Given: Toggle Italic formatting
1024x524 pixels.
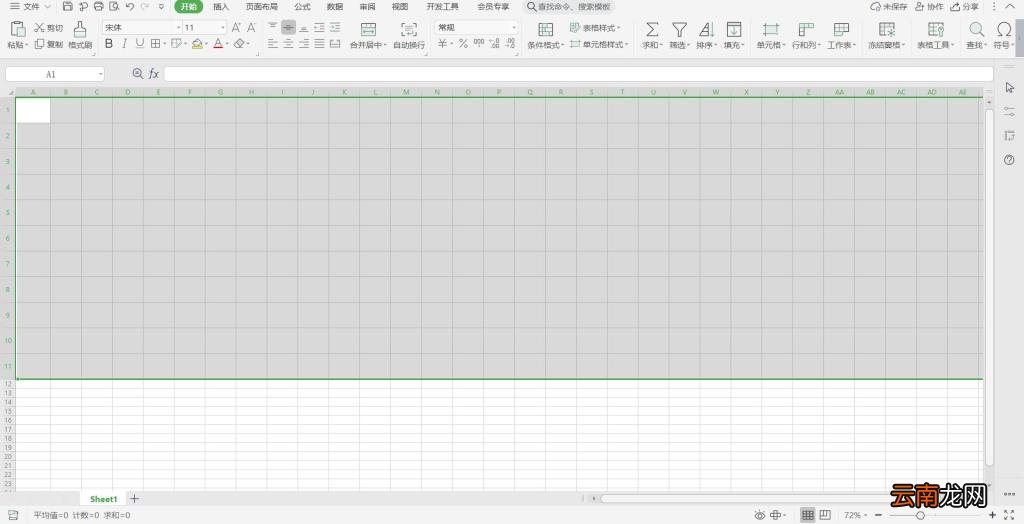Looking at the screenshot, I should click(x=124, y=43).
